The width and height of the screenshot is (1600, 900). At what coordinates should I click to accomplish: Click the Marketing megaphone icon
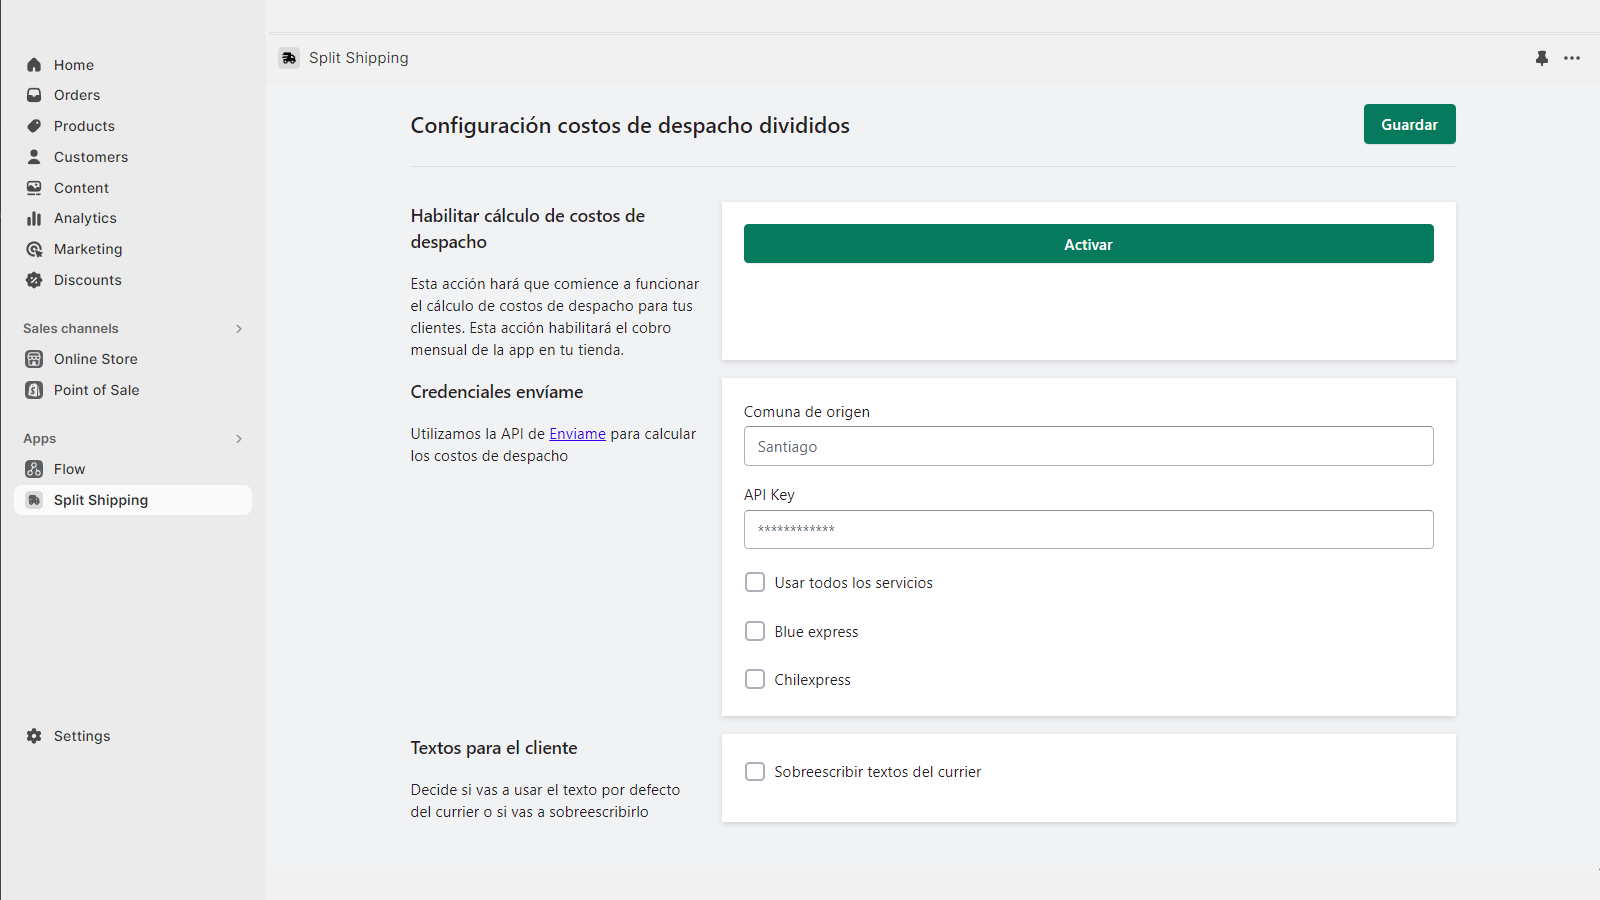35,249
